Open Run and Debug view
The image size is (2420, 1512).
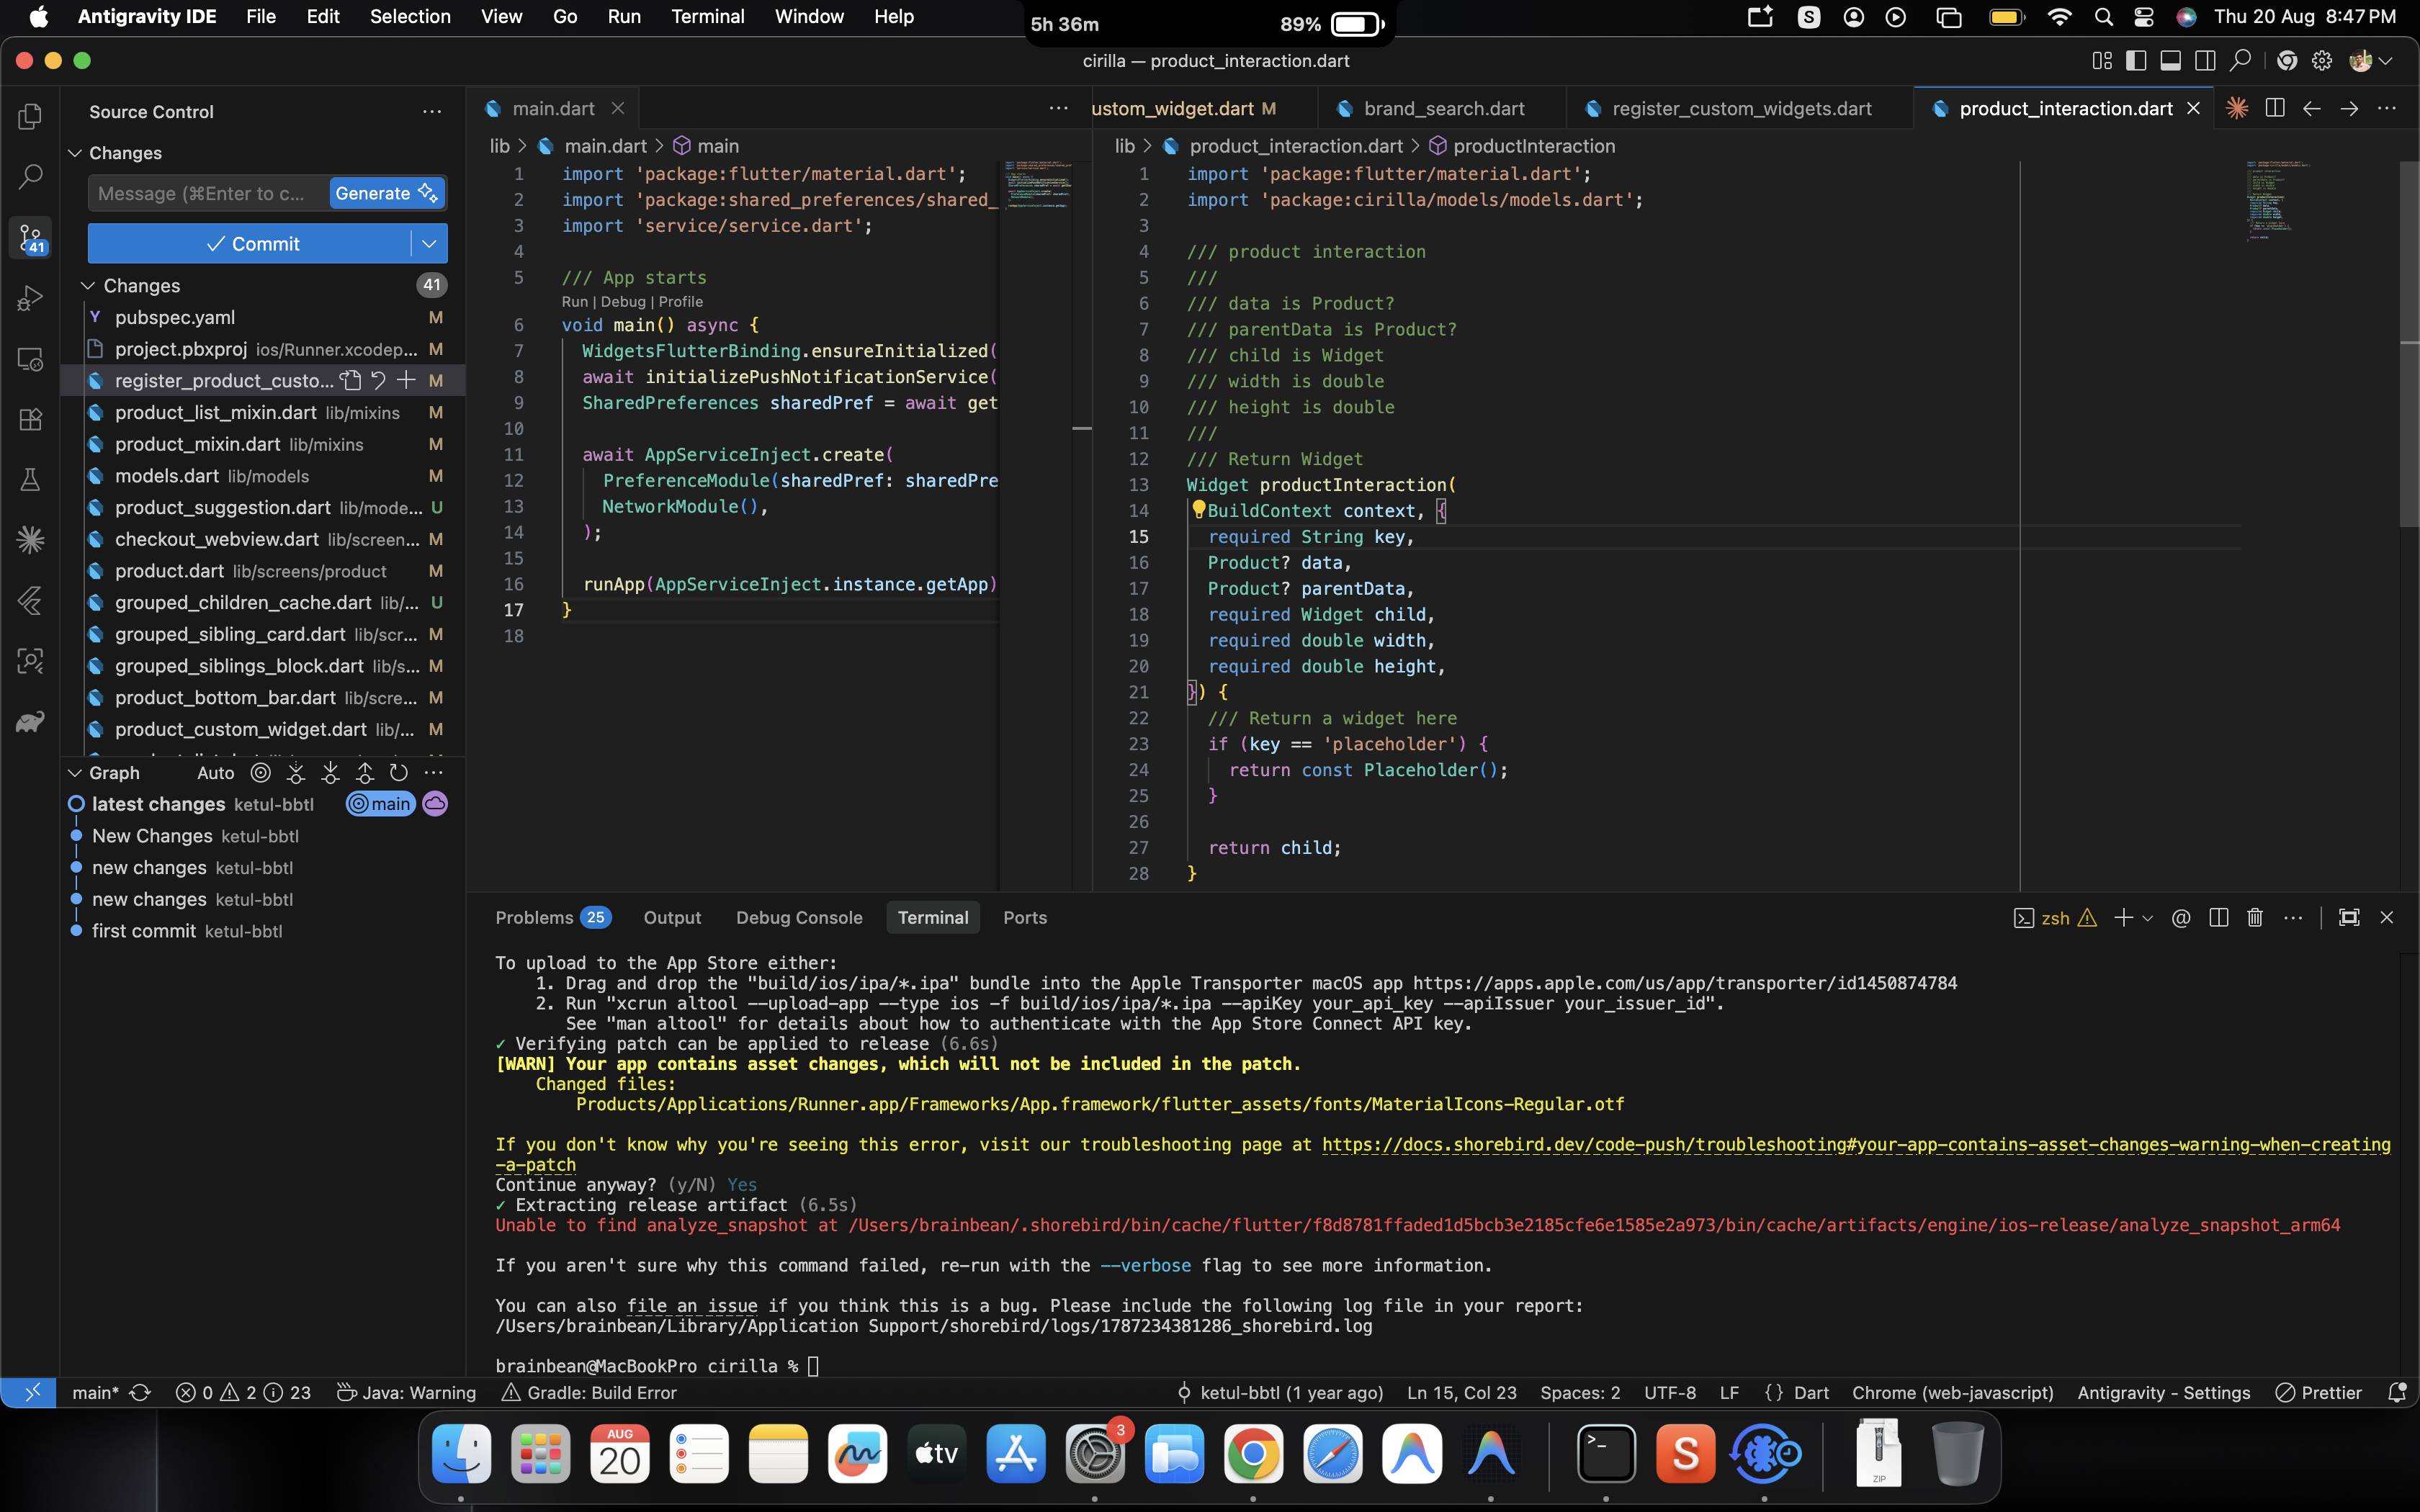30,298
